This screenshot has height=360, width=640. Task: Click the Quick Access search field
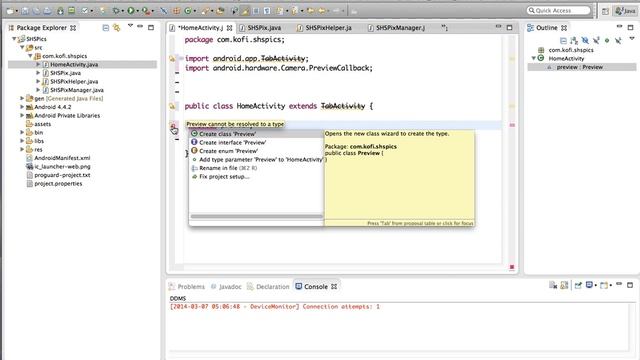558,11
